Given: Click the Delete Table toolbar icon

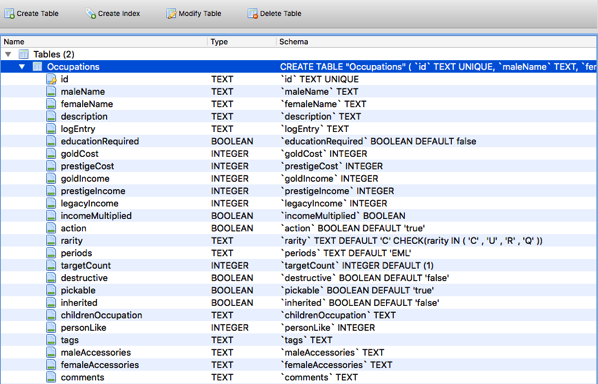Looking at the screenshot, I should [x=252, y=13].
